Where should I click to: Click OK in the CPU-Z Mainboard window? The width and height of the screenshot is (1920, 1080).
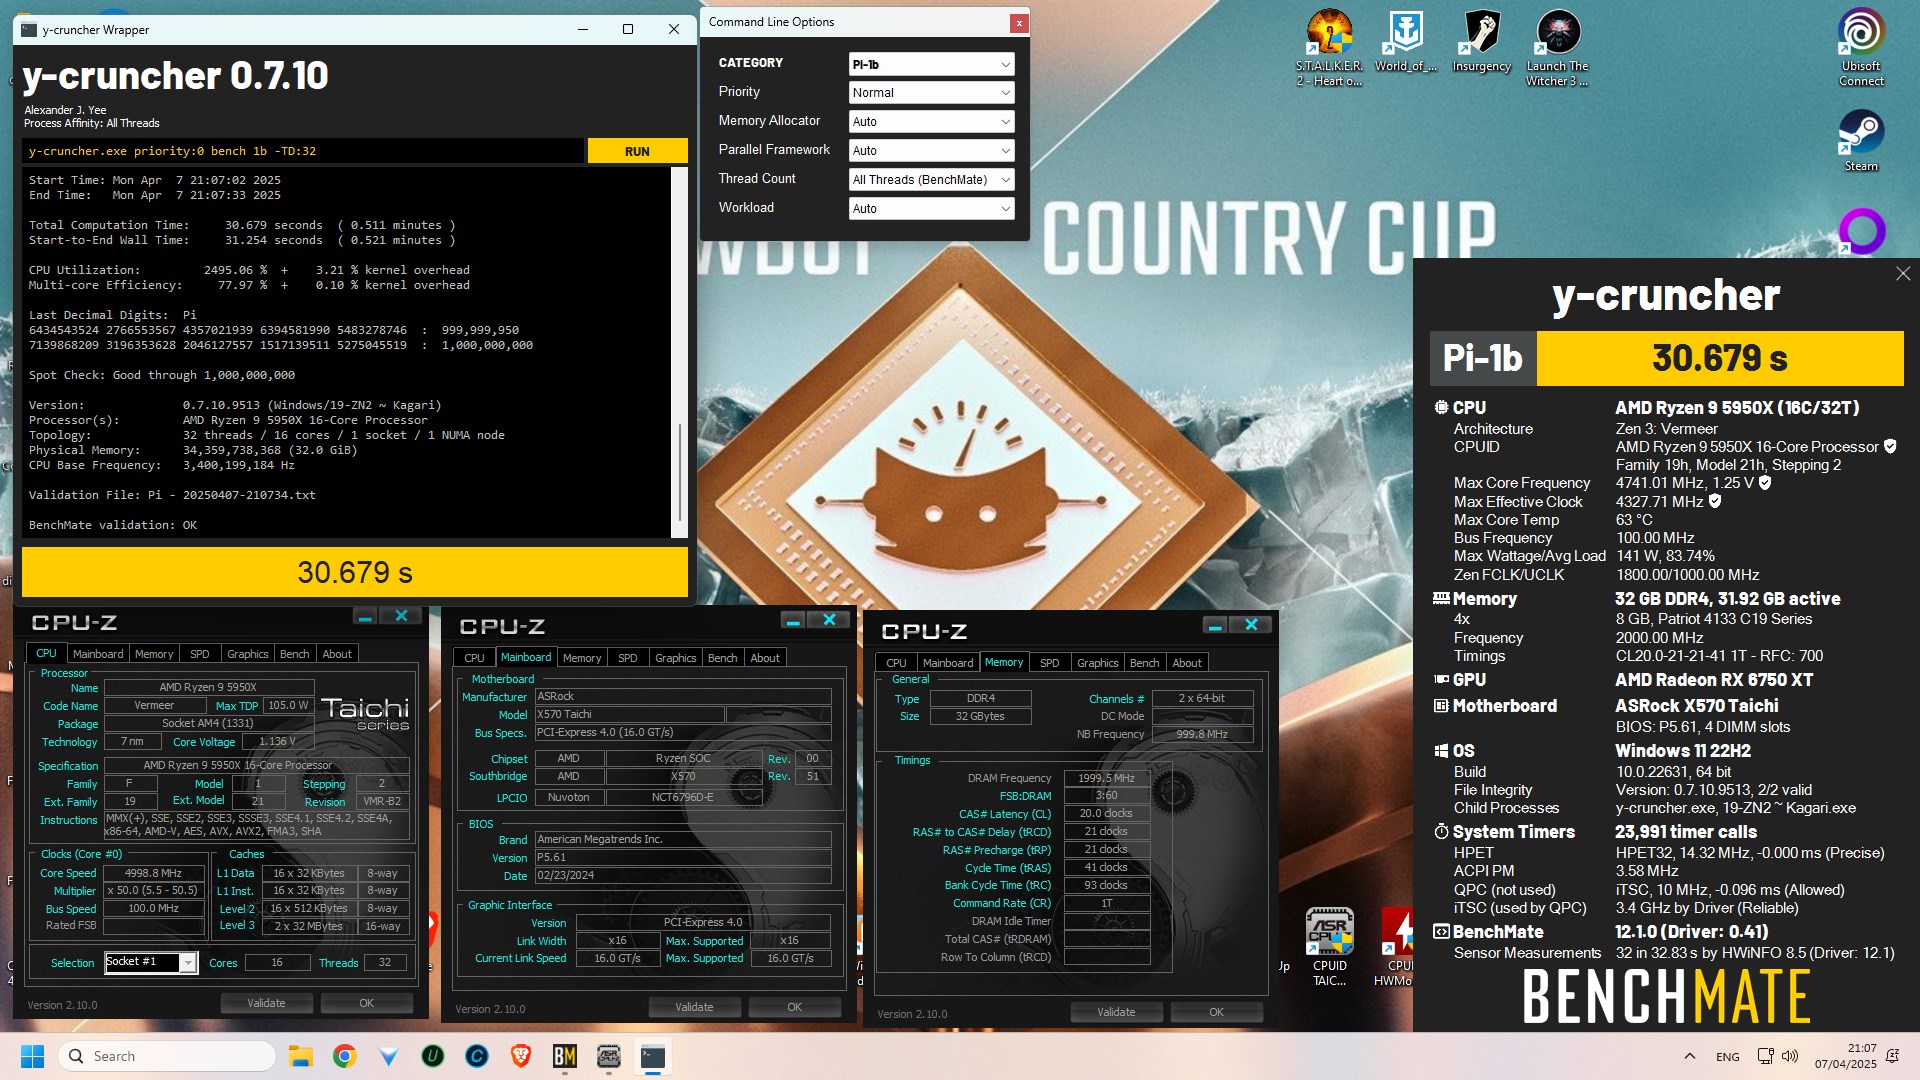[795, 1007]
